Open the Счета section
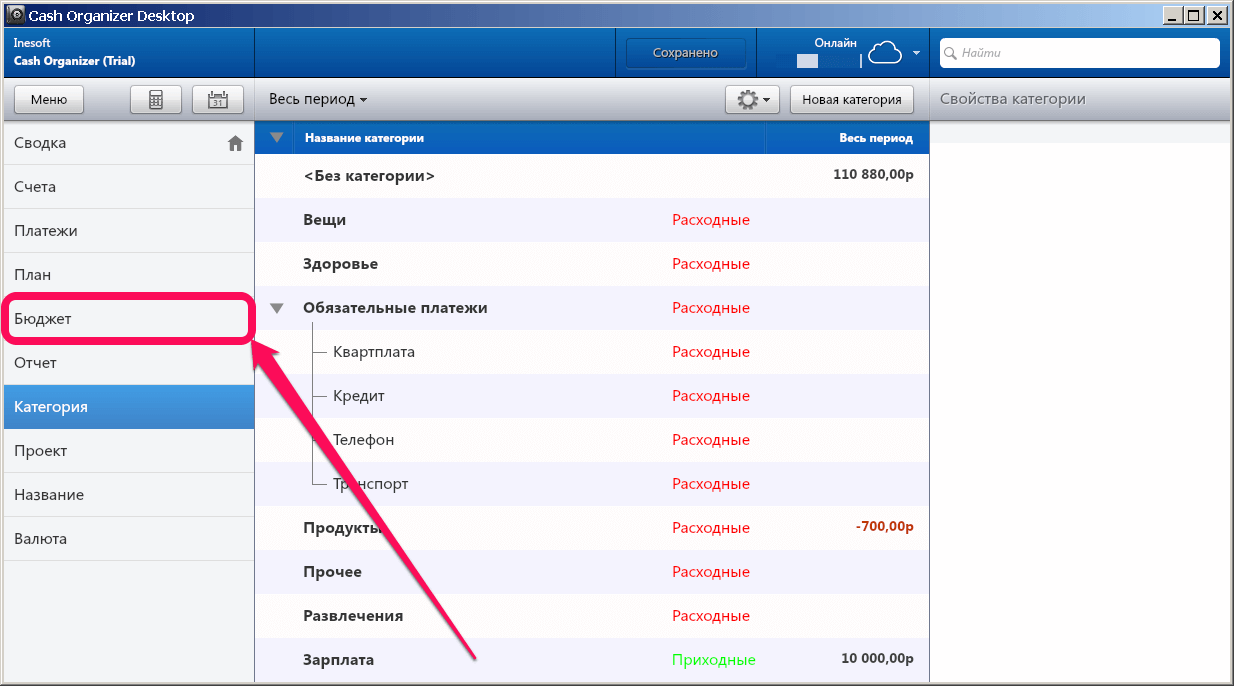The height and width of the screenshot is (686, 1234). coord(127,187)
